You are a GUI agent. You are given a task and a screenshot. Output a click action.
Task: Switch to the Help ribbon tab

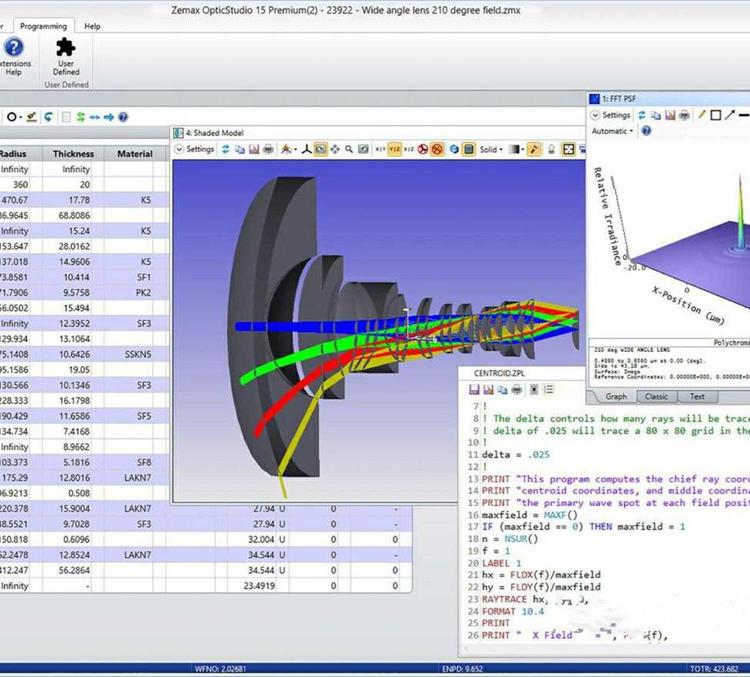pyautogui.click(x=92, y=26)
